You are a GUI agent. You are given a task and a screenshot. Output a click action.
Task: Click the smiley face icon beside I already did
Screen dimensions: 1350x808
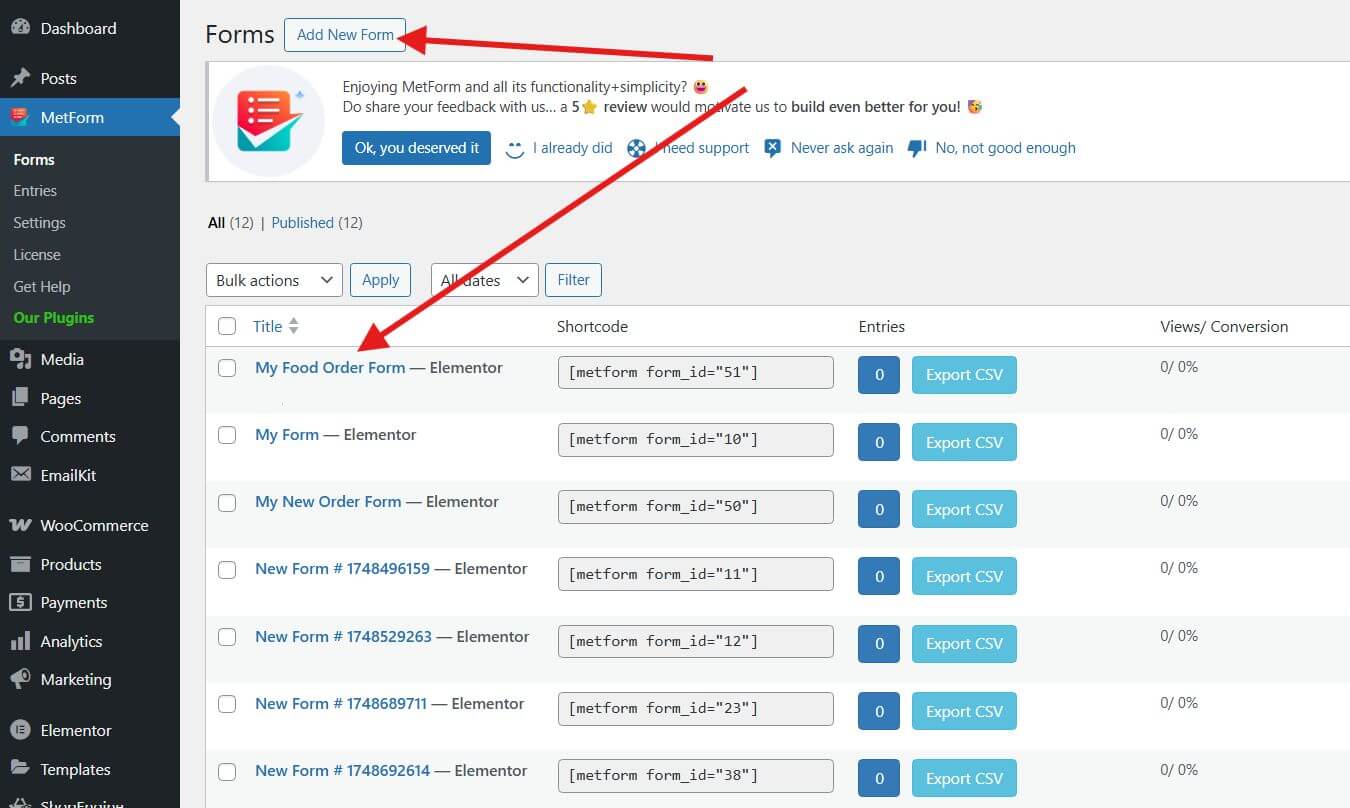515,148
